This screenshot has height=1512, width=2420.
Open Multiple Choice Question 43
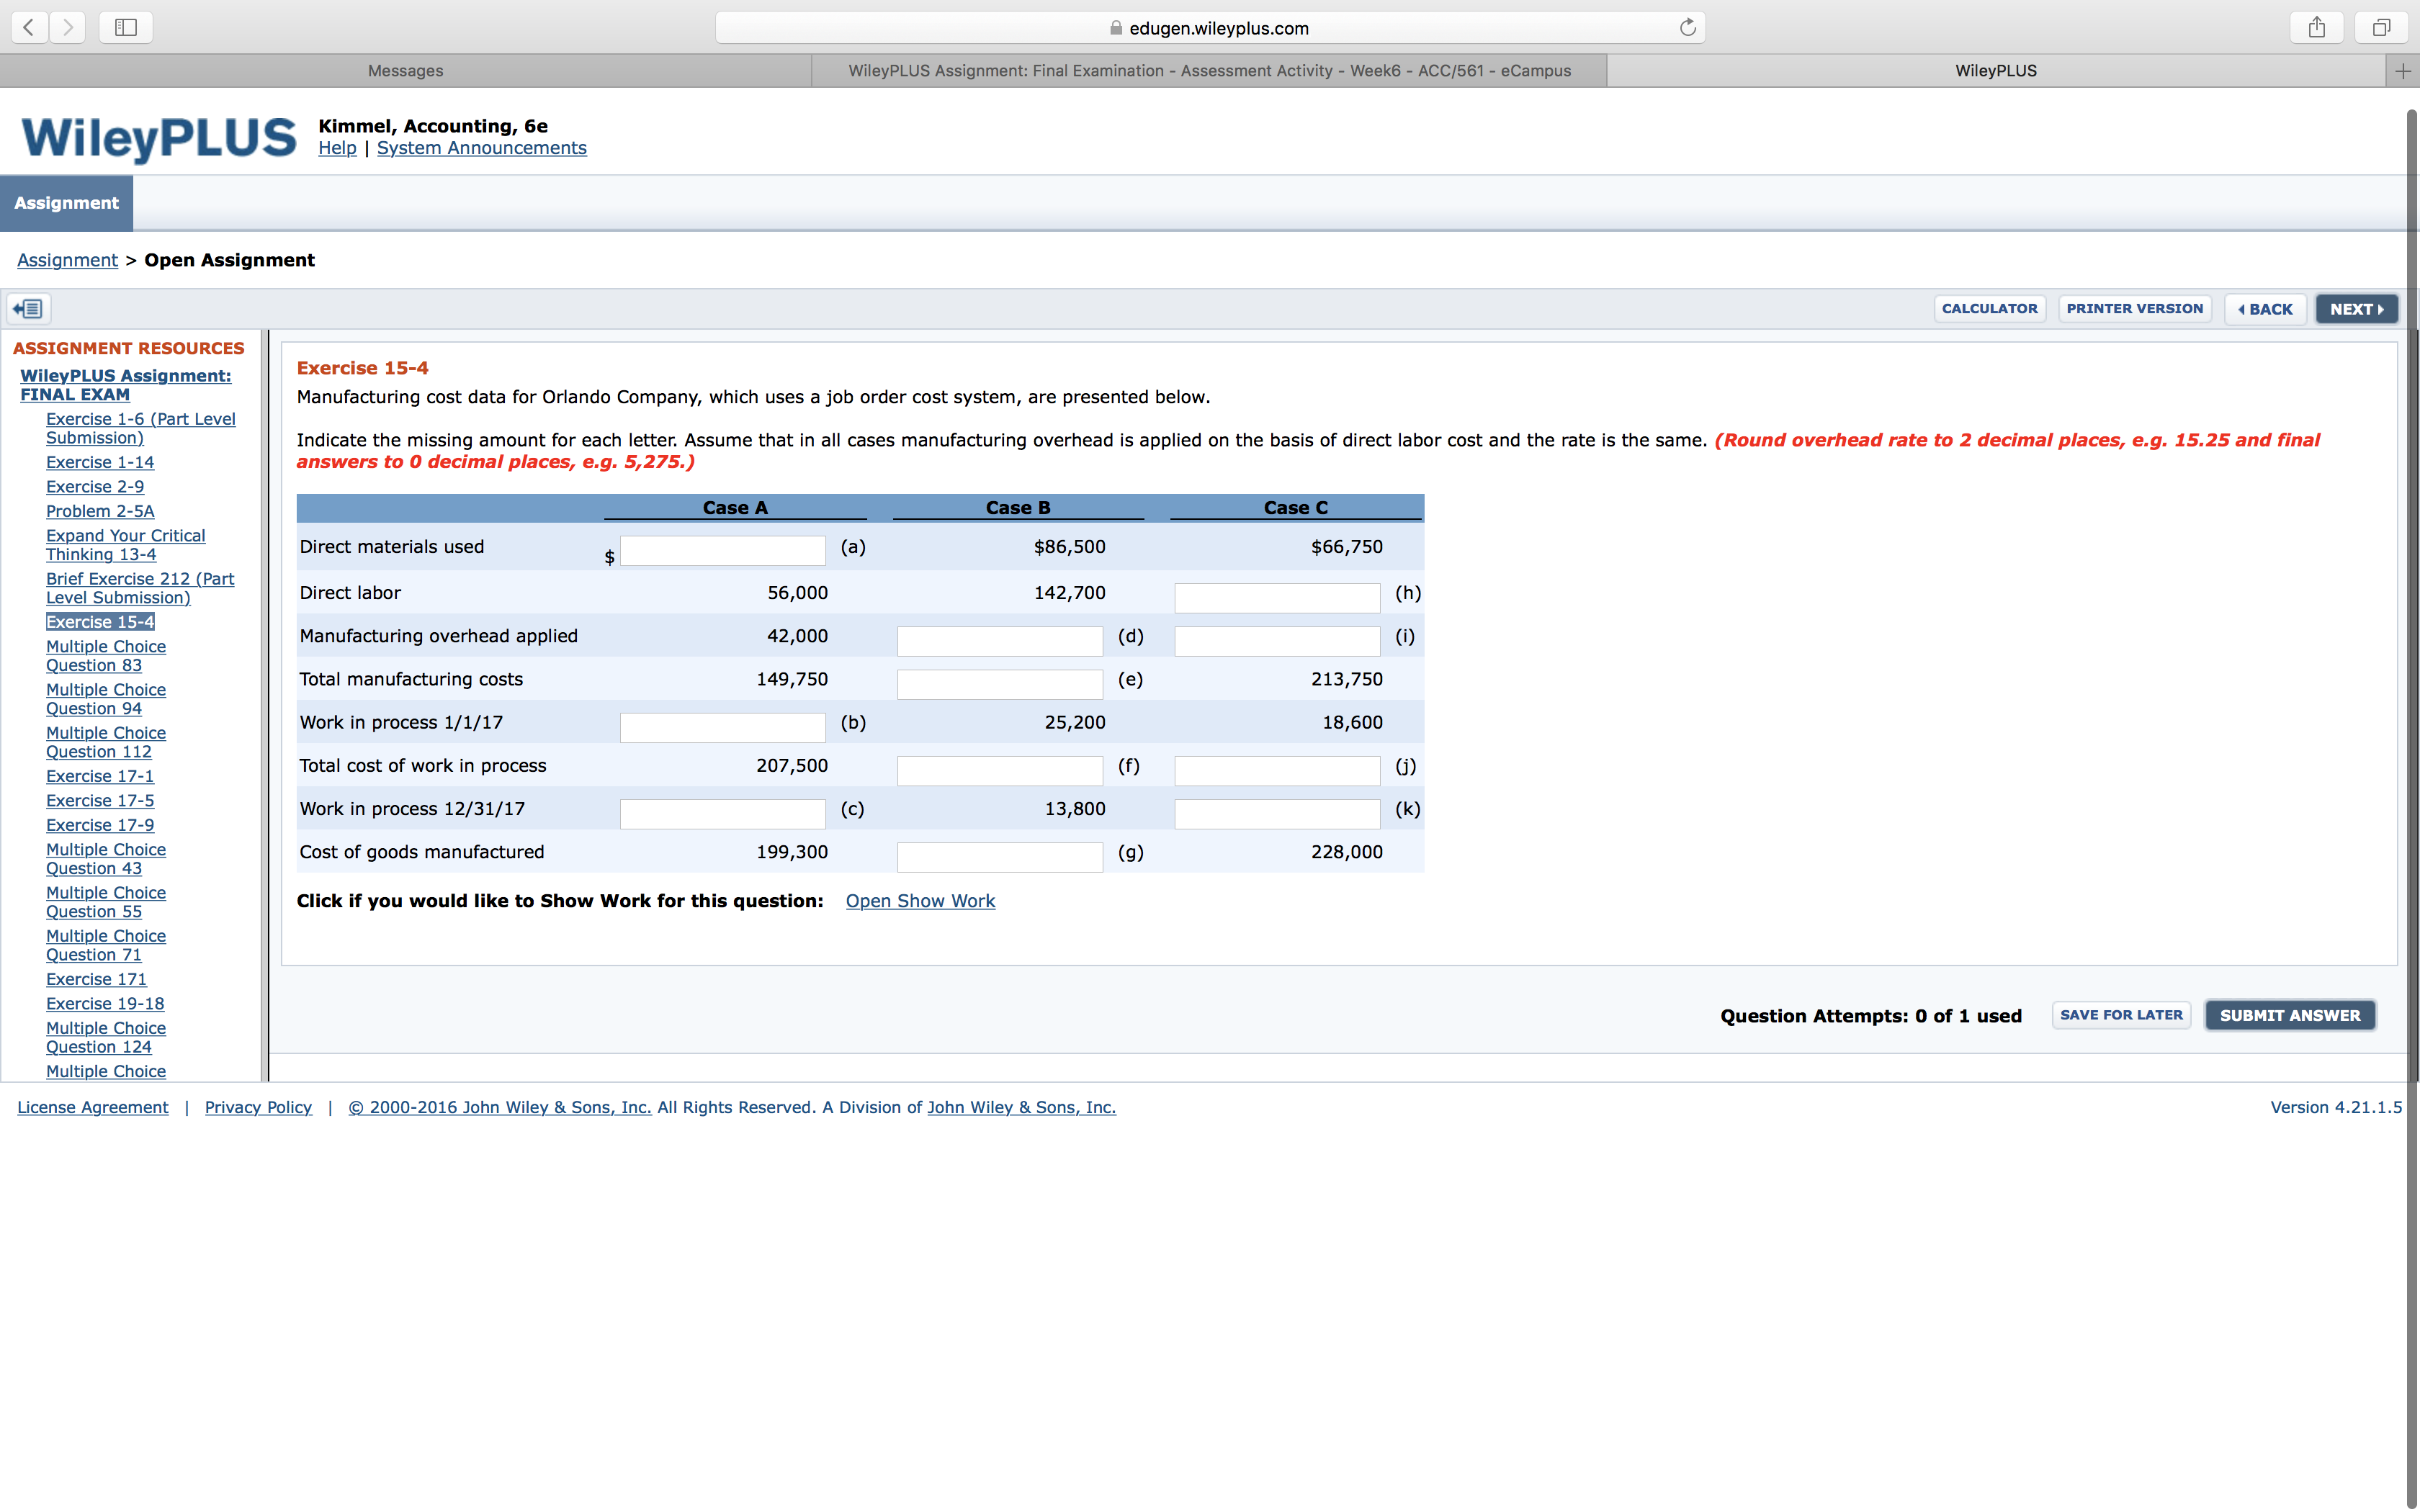pyautogui.click(x=106, y=859)
